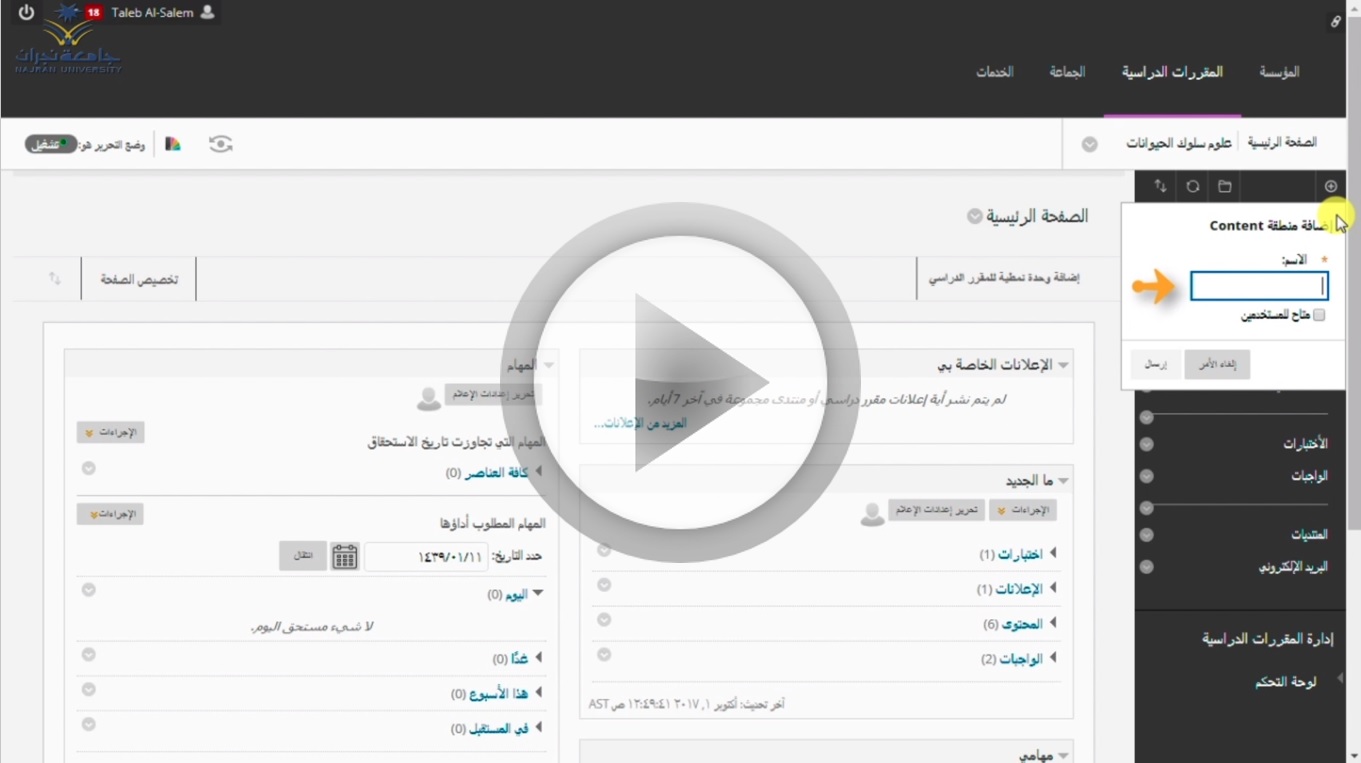Expand the اختبارات (1) item

[x=1052, y=554]
